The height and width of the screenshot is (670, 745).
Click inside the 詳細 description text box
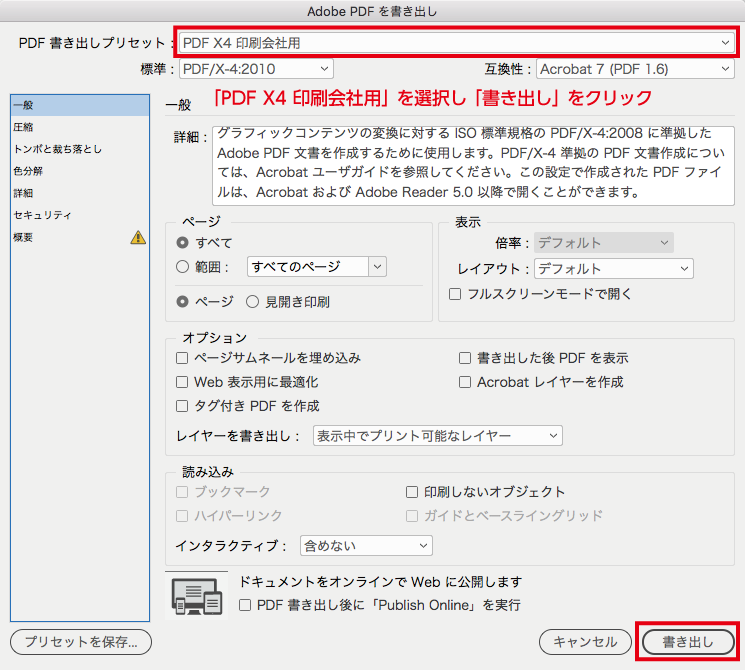pyautogui.click(x=473, y=166)
